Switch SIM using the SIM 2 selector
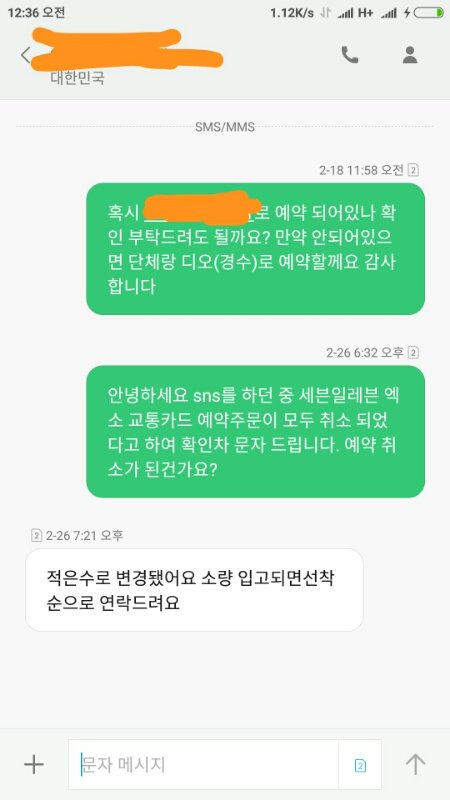This screenshot has width=450, height=800. click(x=360, y=765)
